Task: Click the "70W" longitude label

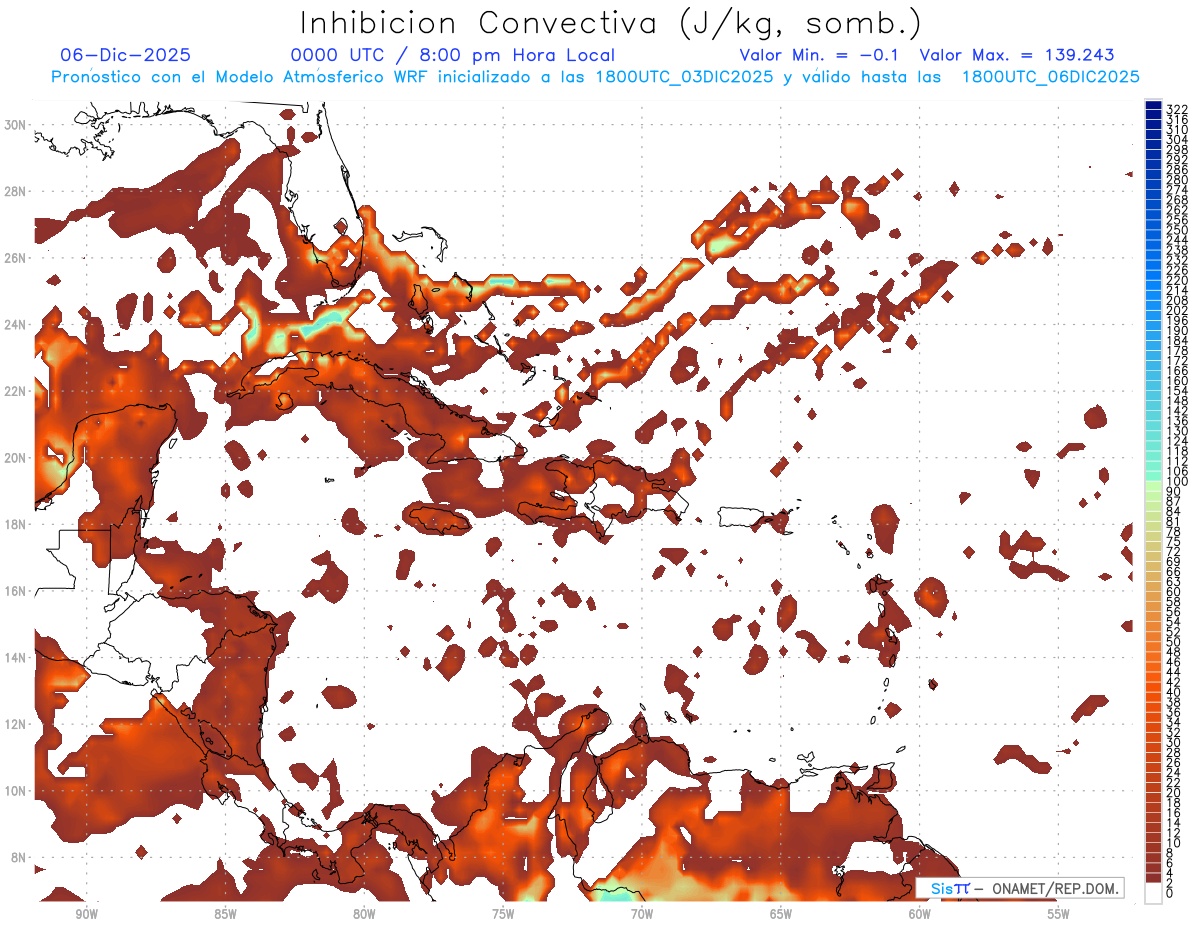Action: [642, 914]
